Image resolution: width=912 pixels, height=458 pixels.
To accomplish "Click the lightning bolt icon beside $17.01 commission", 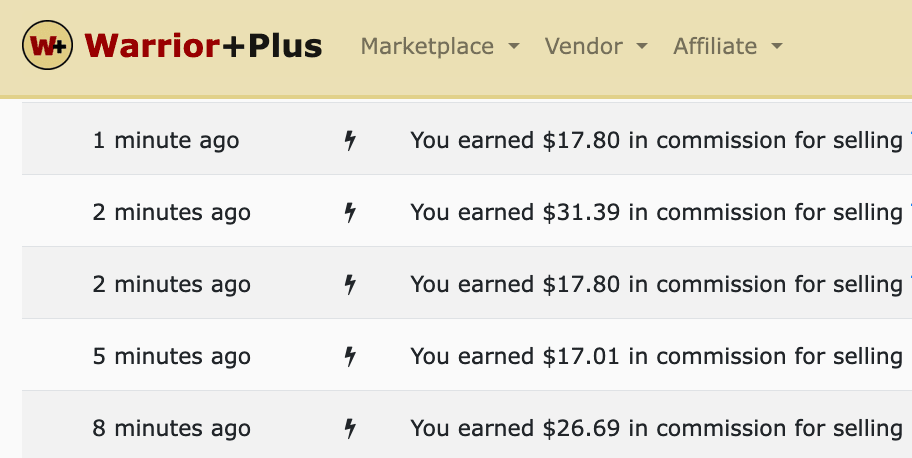I will [350, 356].
